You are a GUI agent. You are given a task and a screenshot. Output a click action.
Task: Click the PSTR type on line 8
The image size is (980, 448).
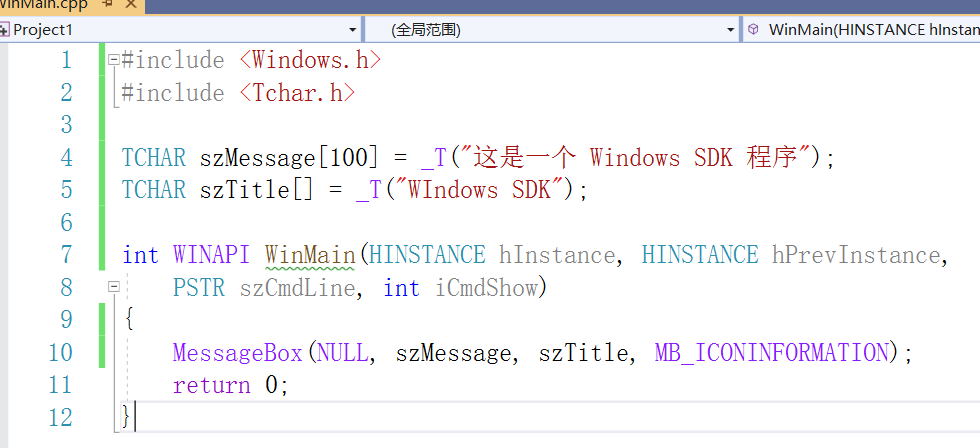tap(199, 287)
